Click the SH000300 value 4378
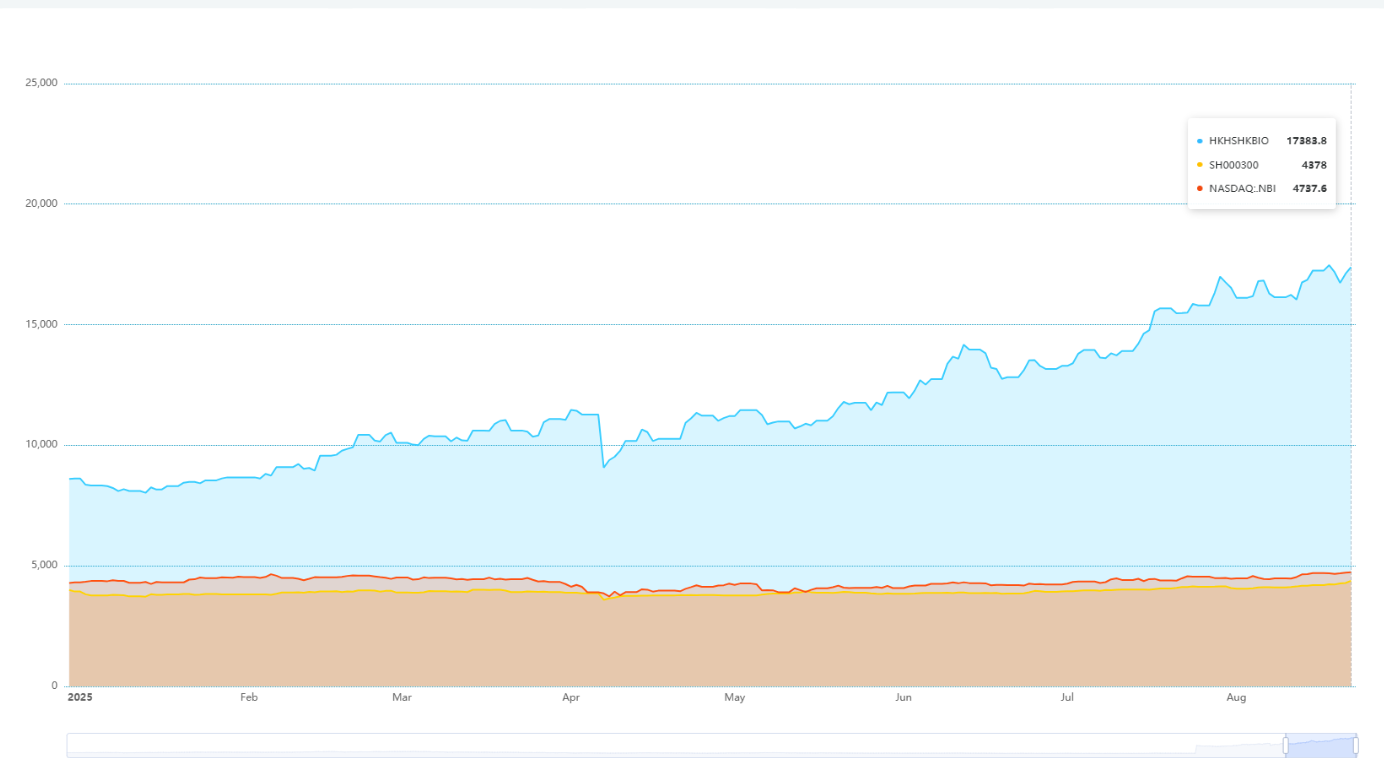The image size is (1384, 764). (1314, 165)
